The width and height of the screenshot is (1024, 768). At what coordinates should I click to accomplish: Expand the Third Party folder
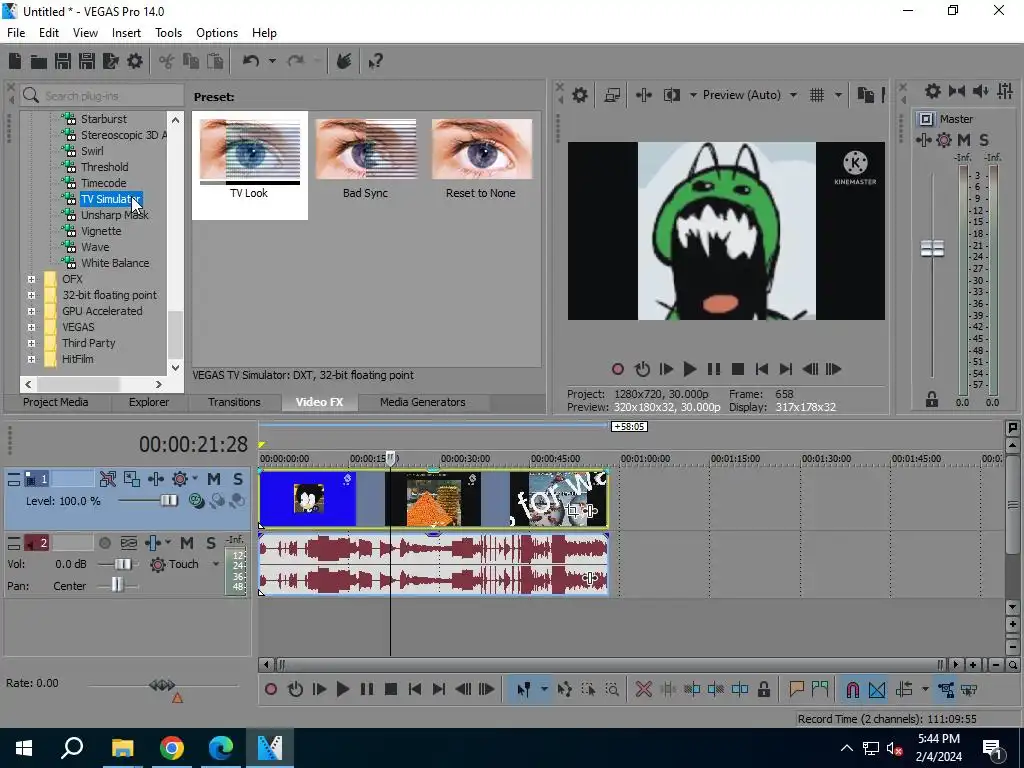point(31,343)
